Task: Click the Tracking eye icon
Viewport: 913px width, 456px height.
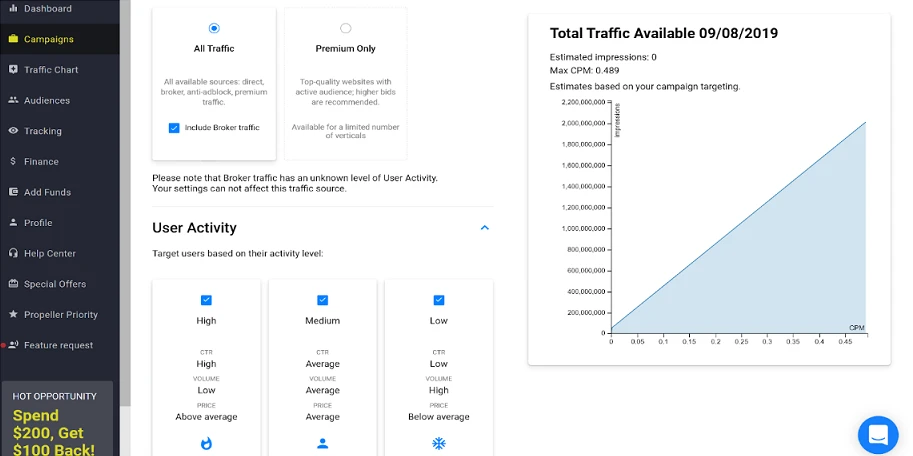Action: (13, 130)
